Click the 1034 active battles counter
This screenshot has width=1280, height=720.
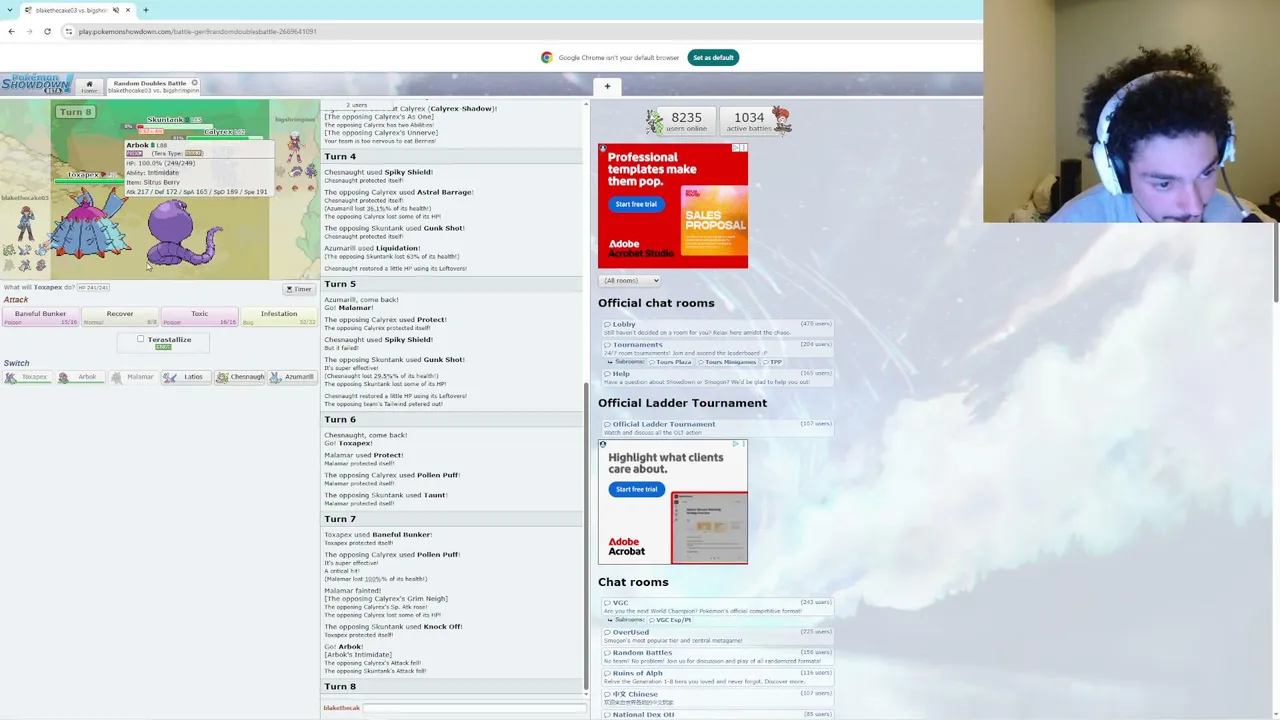749,122
